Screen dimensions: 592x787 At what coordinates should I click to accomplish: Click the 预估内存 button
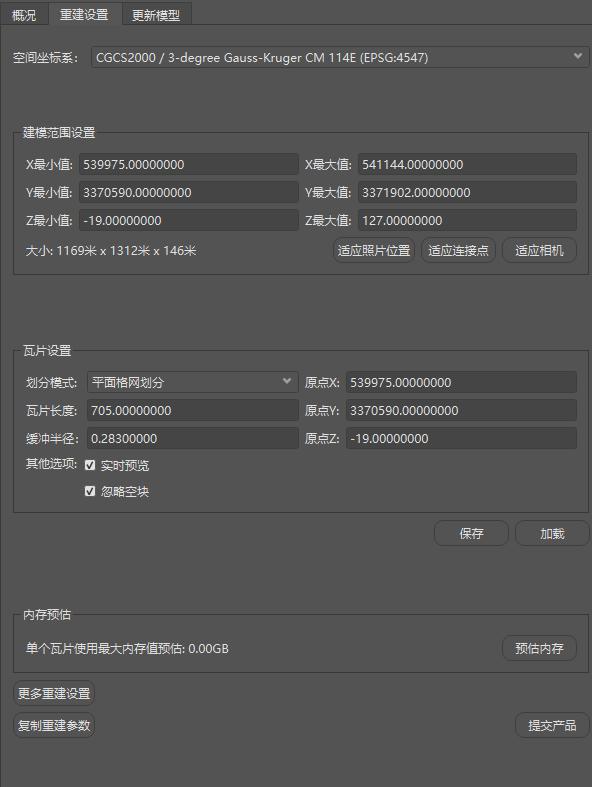point(539,648)
